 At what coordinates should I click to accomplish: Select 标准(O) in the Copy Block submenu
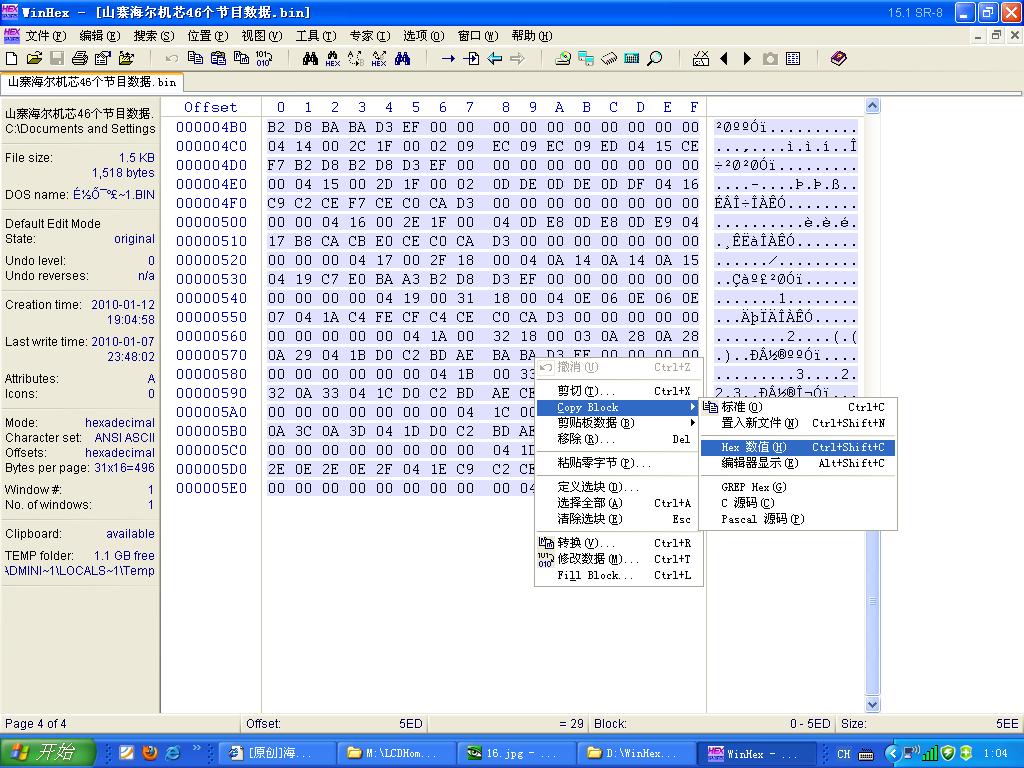(797, 408)
